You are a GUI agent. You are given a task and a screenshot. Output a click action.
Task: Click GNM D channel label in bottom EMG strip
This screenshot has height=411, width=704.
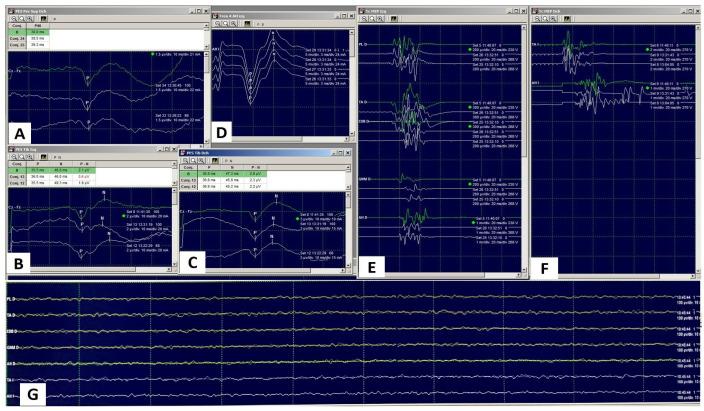[x=12, y=347]
